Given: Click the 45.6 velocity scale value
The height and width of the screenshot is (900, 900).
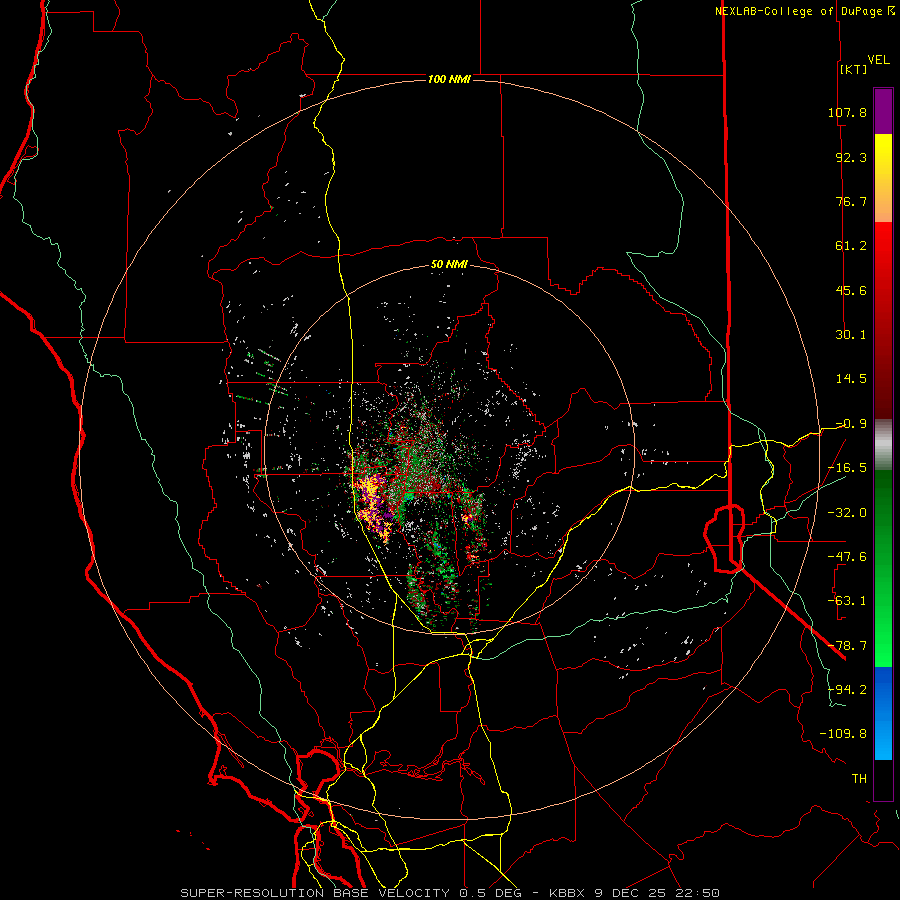Looking at the screenshot, I should click(x=851, y=290).
